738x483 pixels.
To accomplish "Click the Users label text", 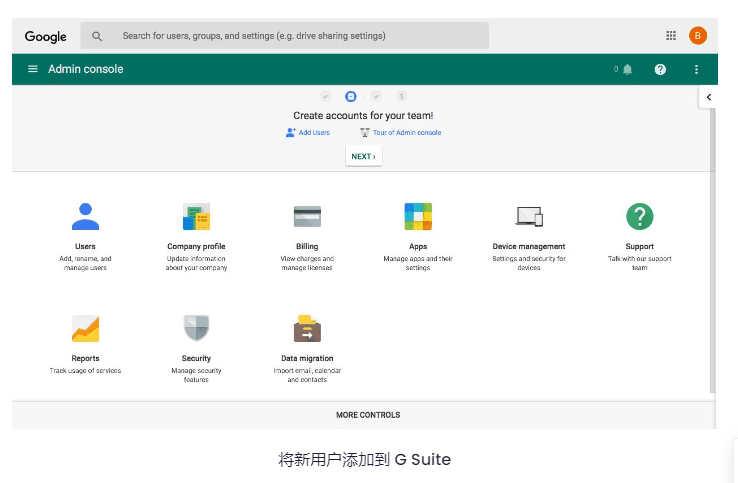I will point(85,246).
